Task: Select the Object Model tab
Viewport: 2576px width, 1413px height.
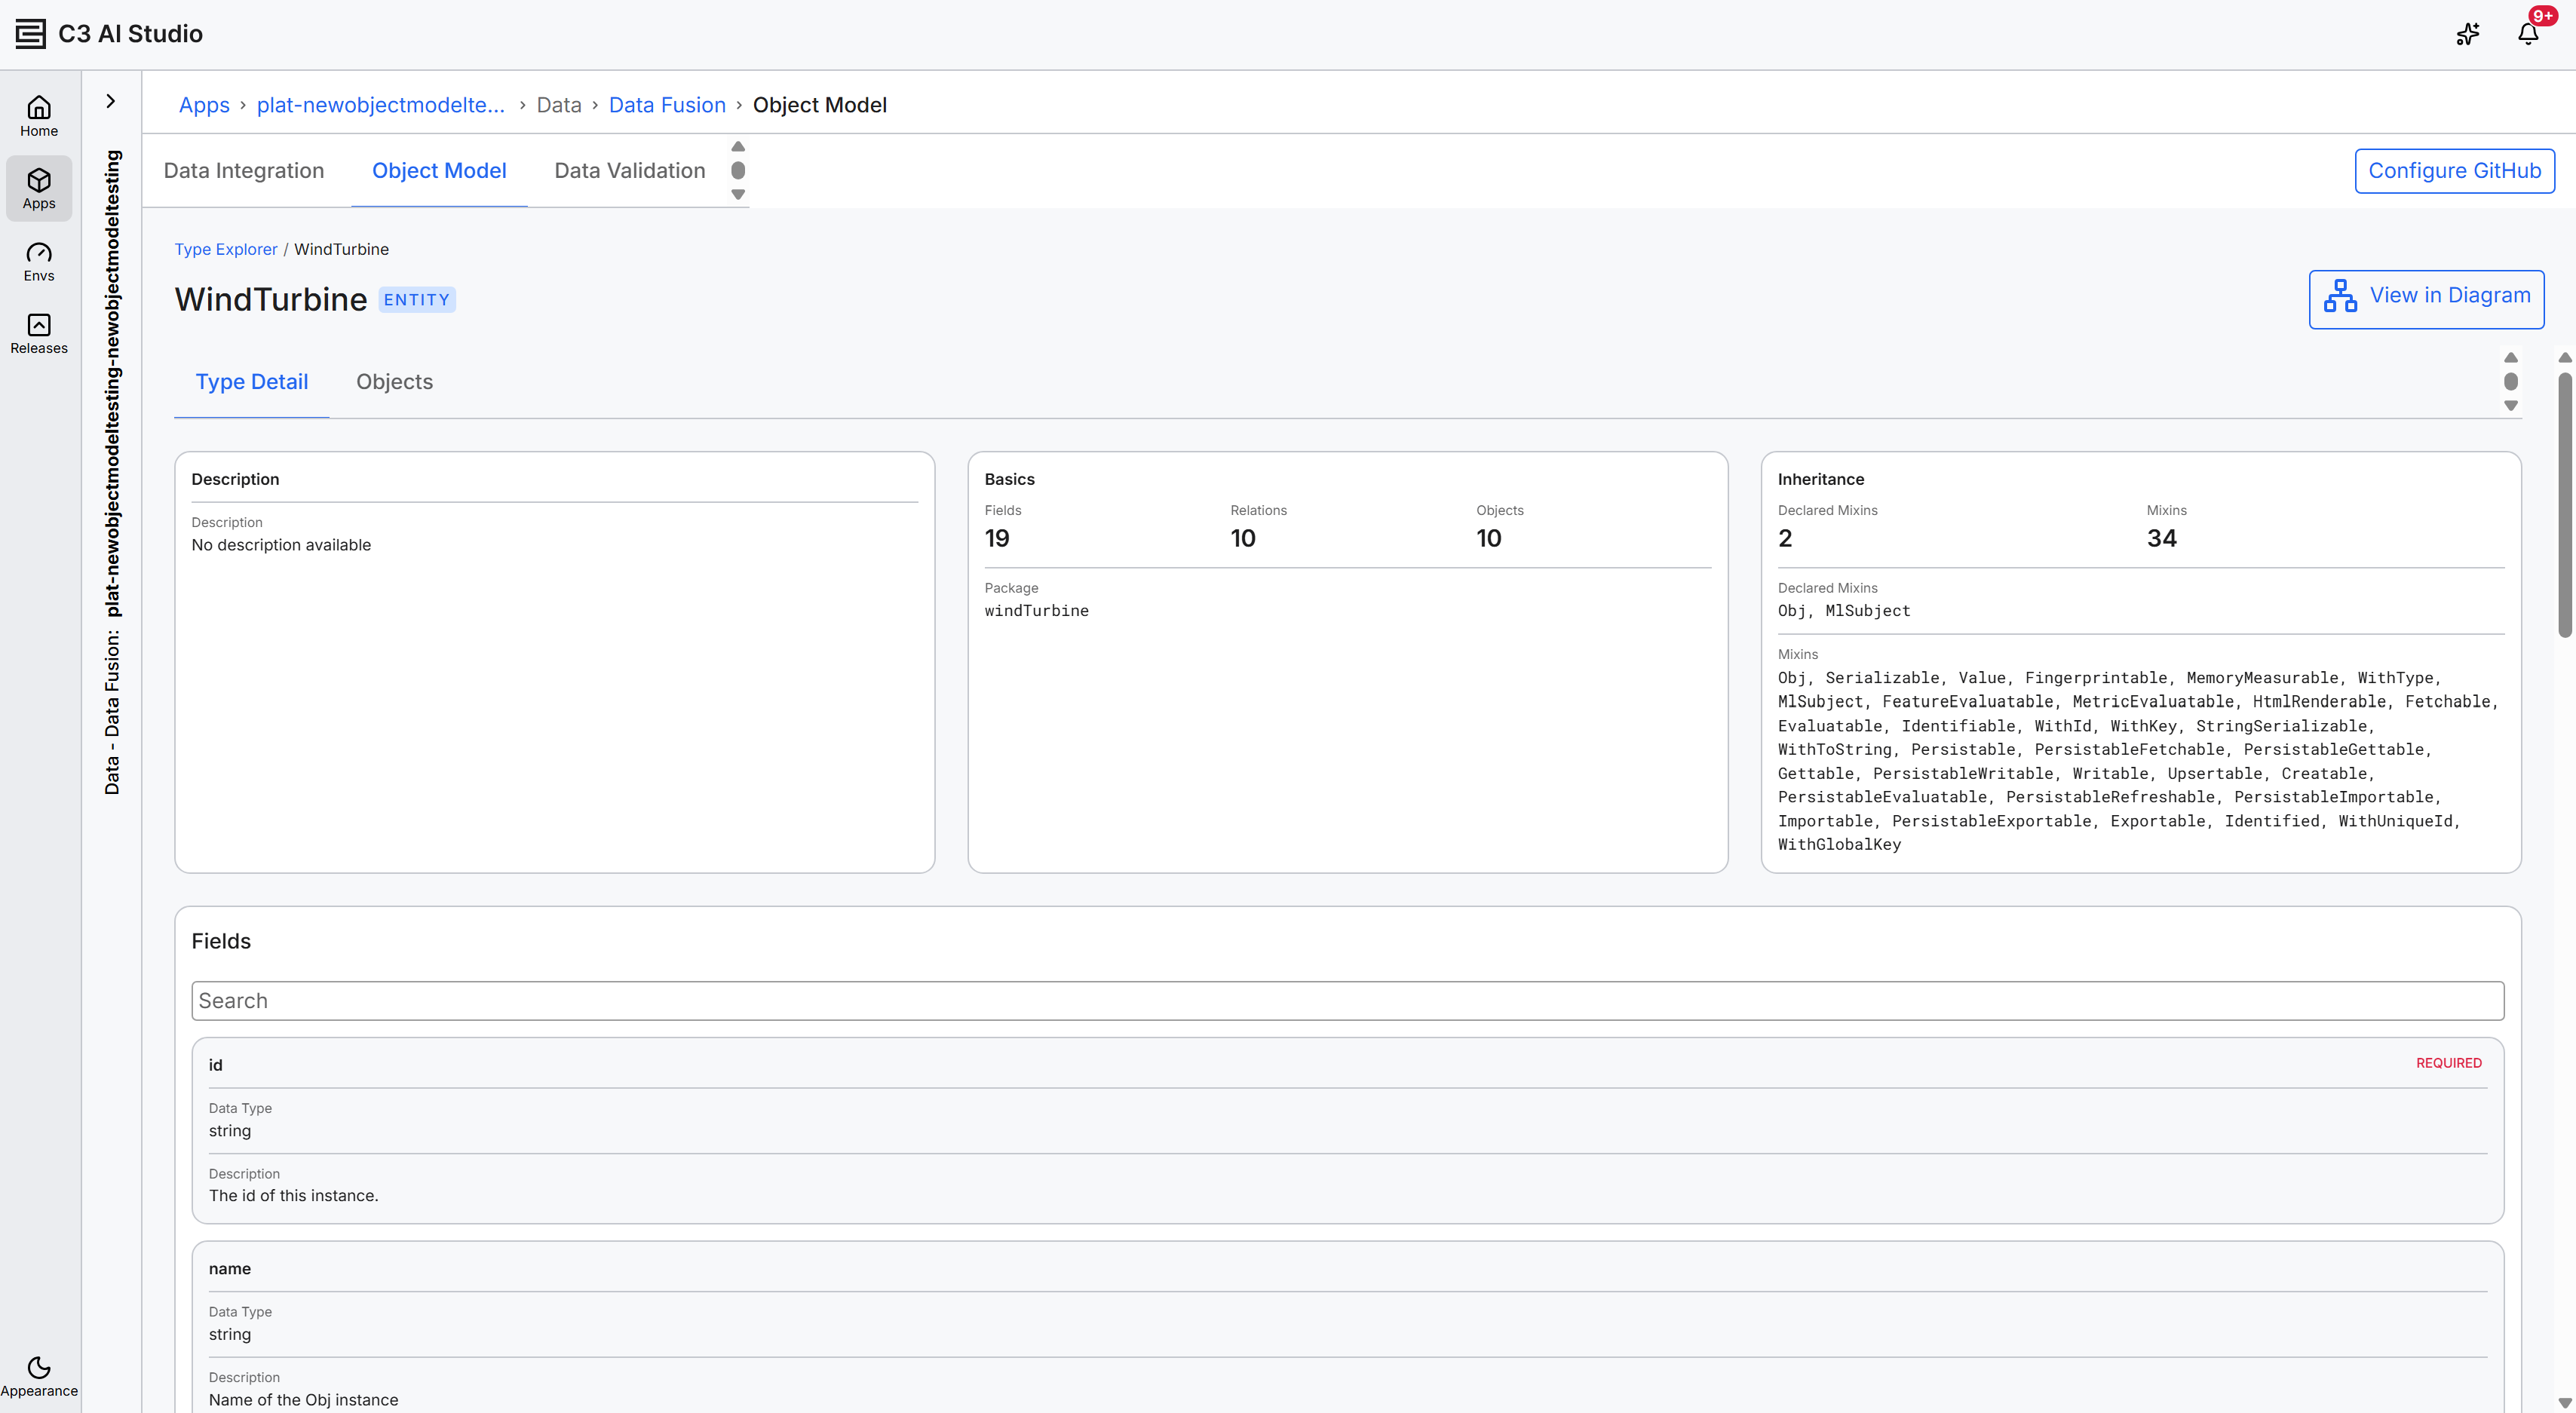Action: tap(439, 171)
